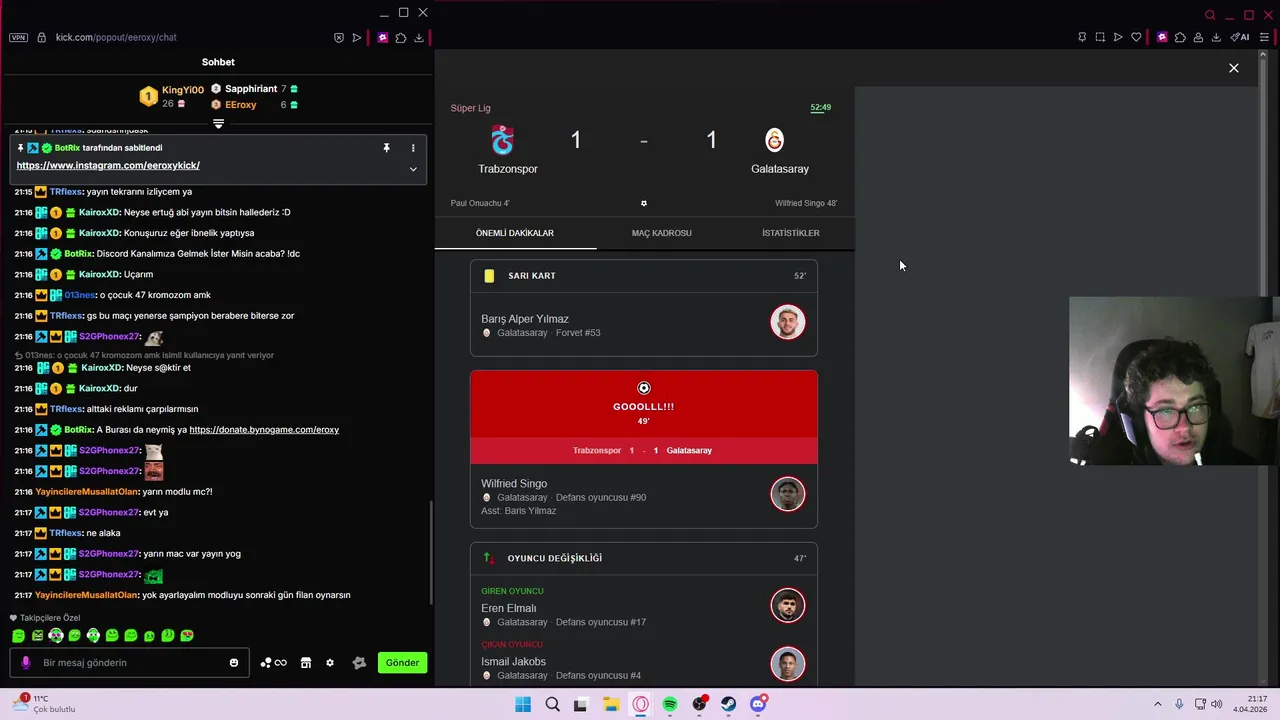Click the substitution arrows icon

pos(489,558)
